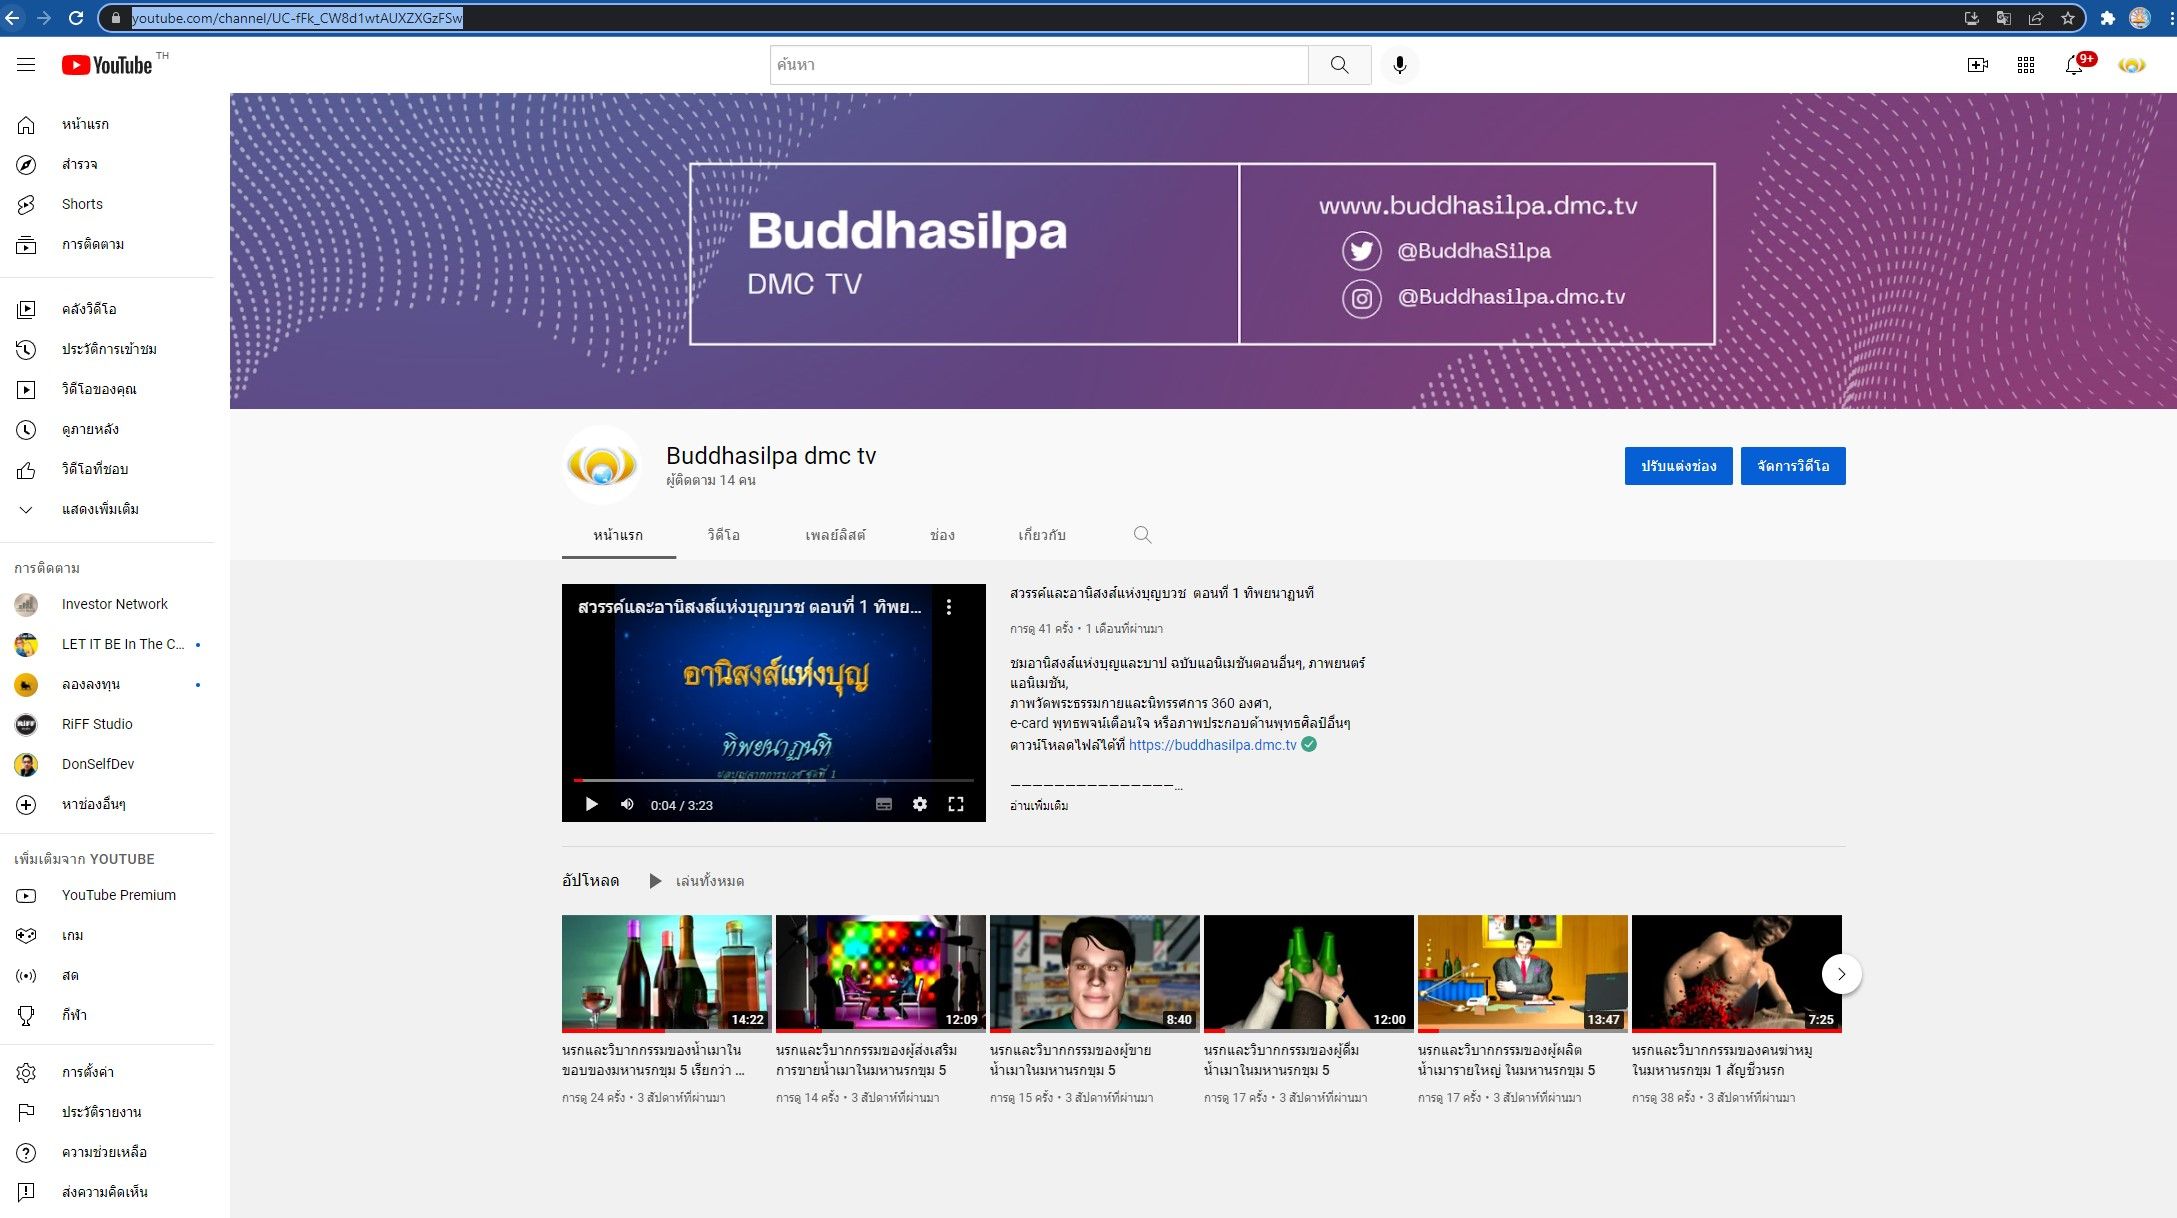Open Shorts in the sidebar
The image size is (2177, 1218).
(82, 204)
